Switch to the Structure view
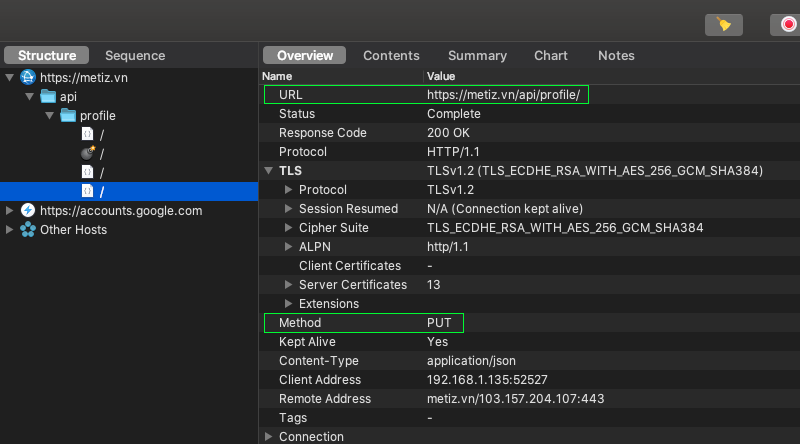The image size is (800, 444). click(x=46, y=55)
